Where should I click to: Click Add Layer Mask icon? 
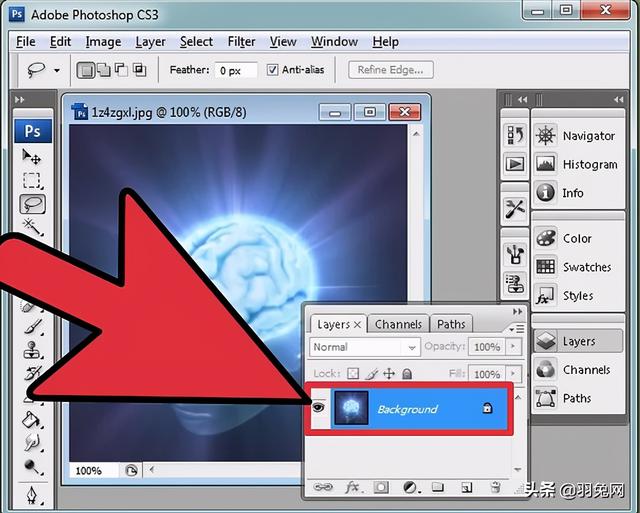tap(381, 487)
